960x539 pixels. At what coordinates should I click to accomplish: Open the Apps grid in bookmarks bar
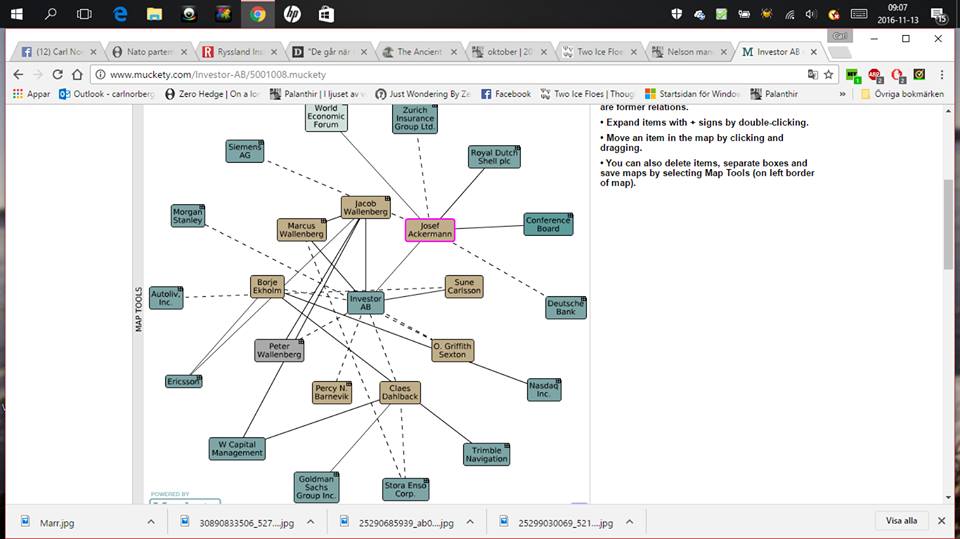[30, 94]
